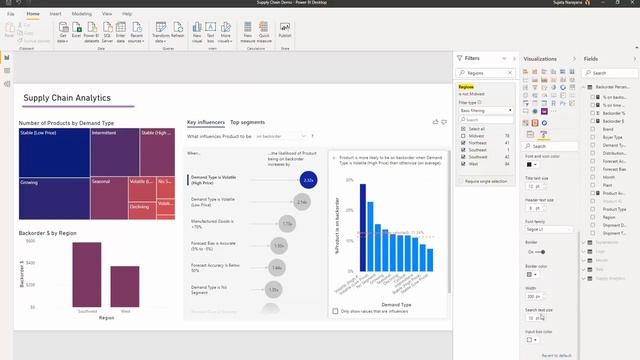Click Stable (Low Price) treemap tile
The image size is (640, 360).
point(54,153)
